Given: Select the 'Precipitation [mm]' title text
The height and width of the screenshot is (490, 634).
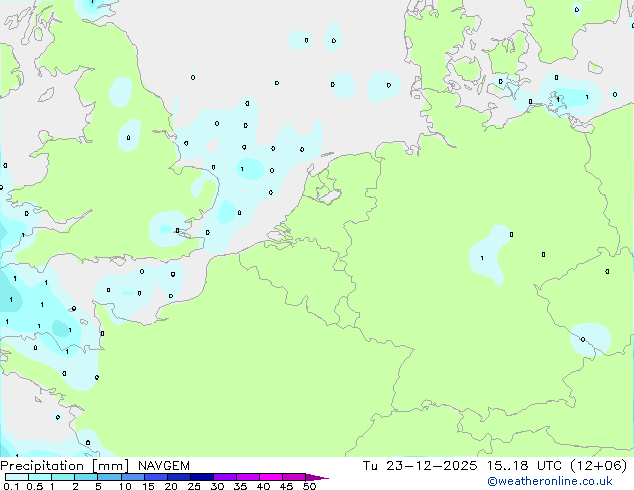Looking at the screenshot, I should [x=65, y=466].
